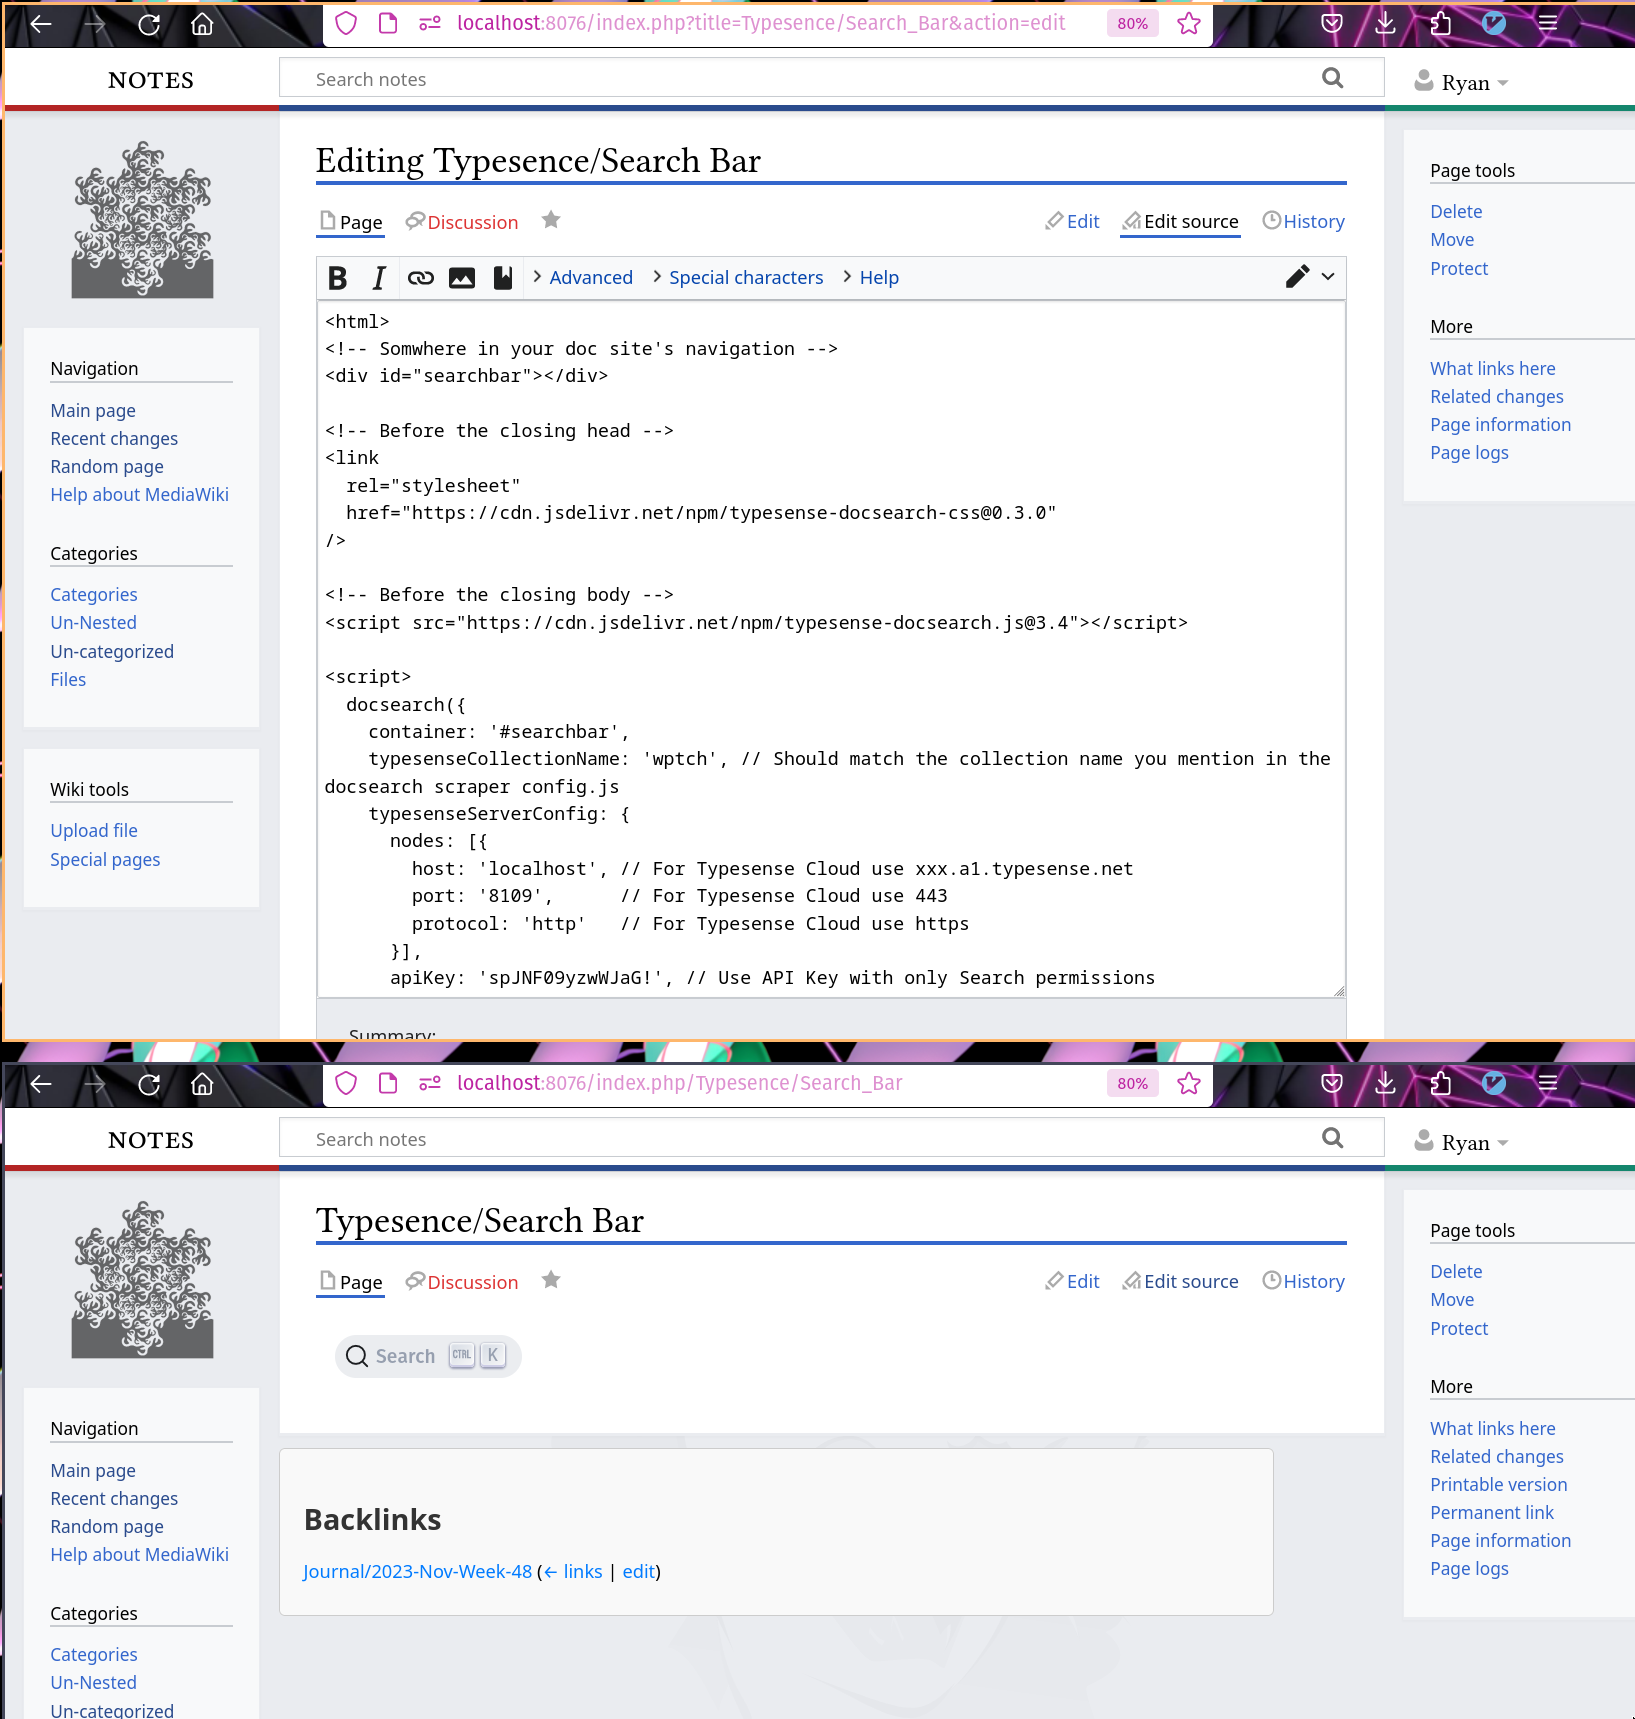This screenshot has height=1719, width=1635.
Task: Open Printable version in bottom window
Action: pos(1498,1484)
